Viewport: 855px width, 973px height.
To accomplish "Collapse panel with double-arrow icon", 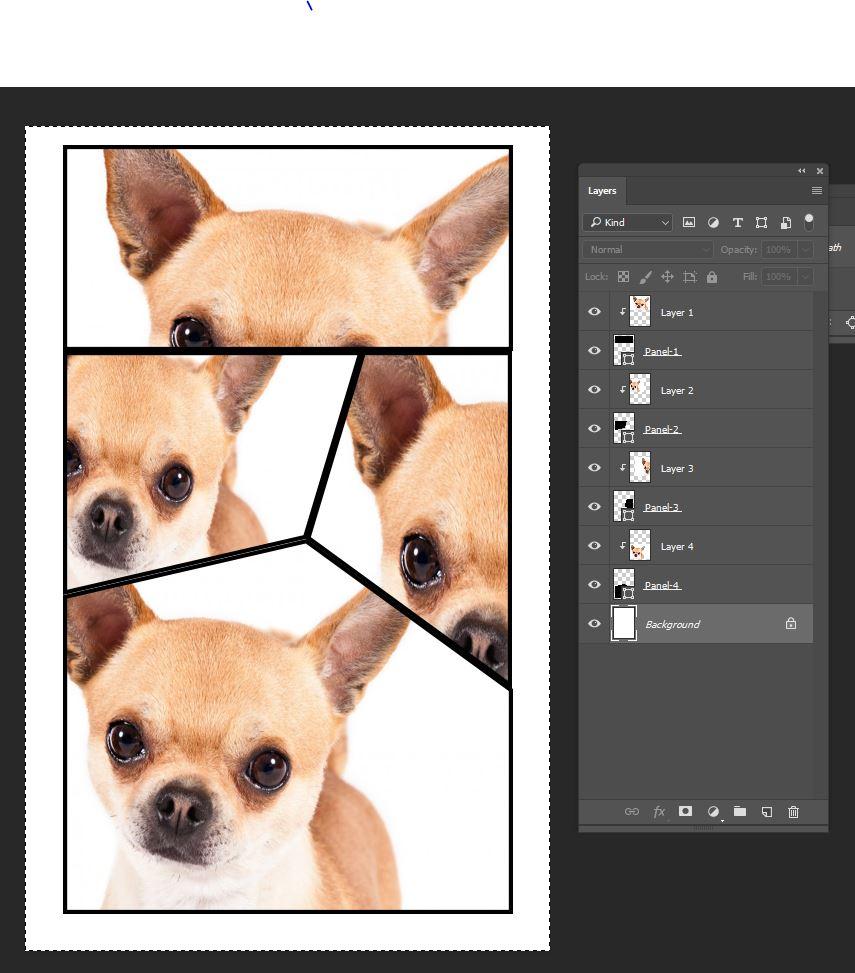I will (802, 171).
